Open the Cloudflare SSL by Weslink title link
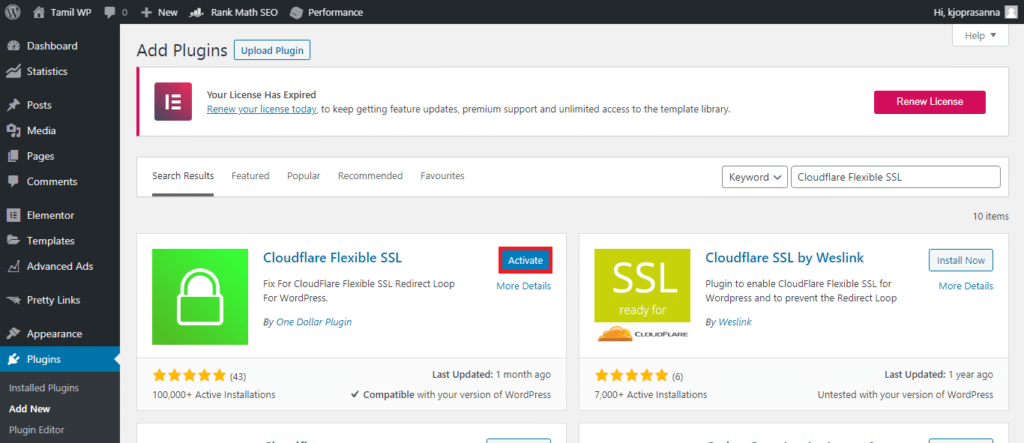 784,258
